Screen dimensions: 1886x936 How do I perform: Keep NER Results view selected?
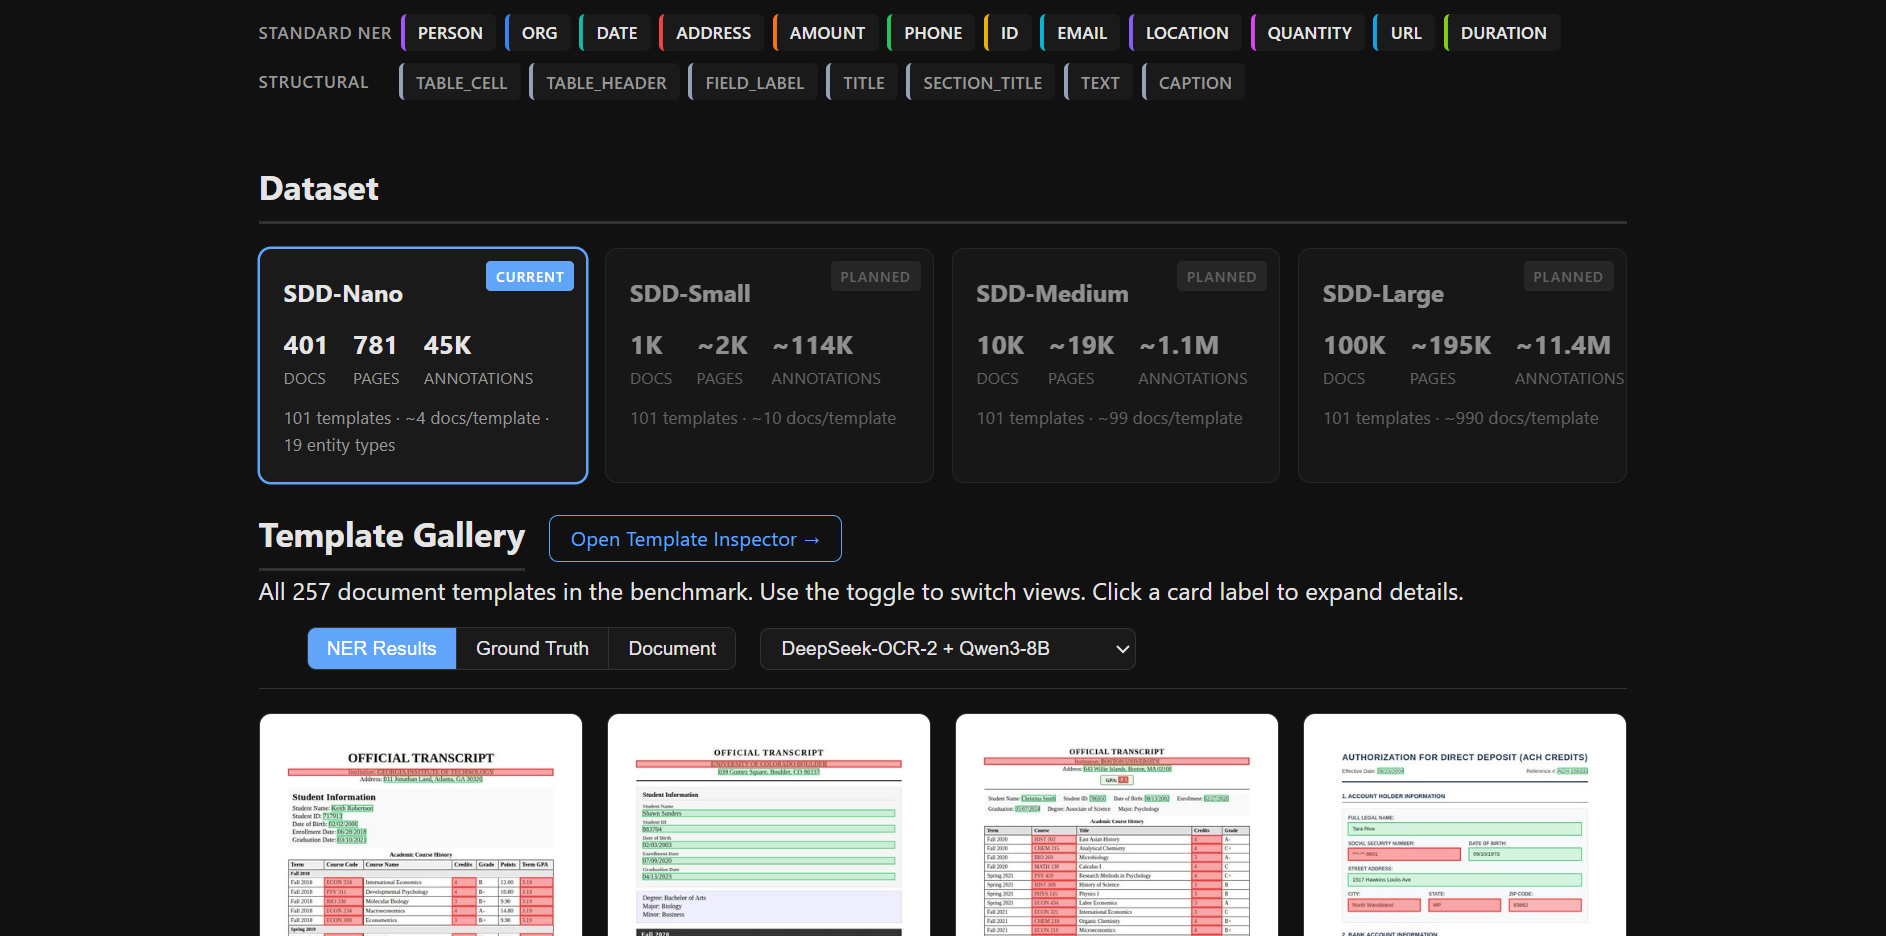point(381,648)
